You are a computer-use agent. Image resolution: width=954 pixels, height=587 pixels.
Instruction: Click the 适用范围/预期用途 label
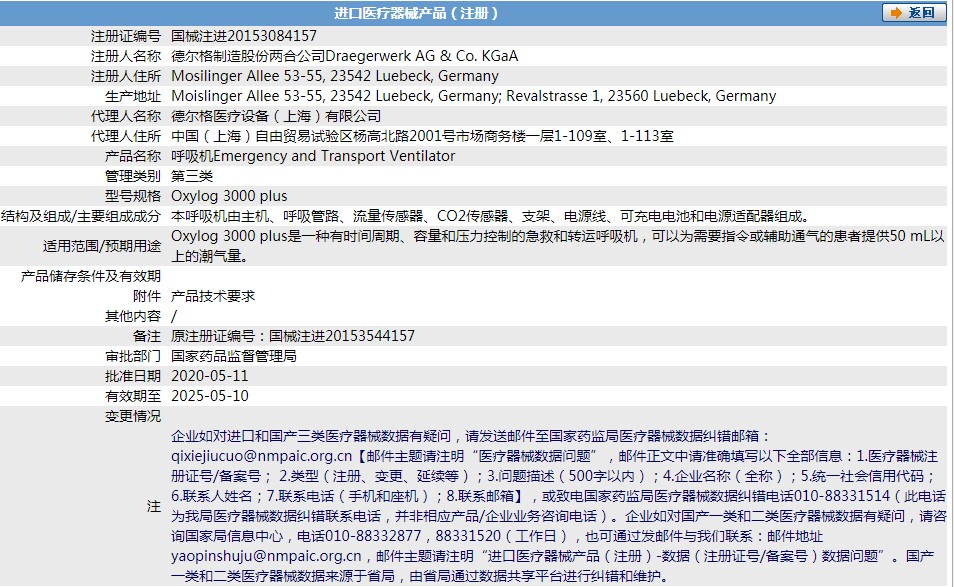[x=102, y=246]
